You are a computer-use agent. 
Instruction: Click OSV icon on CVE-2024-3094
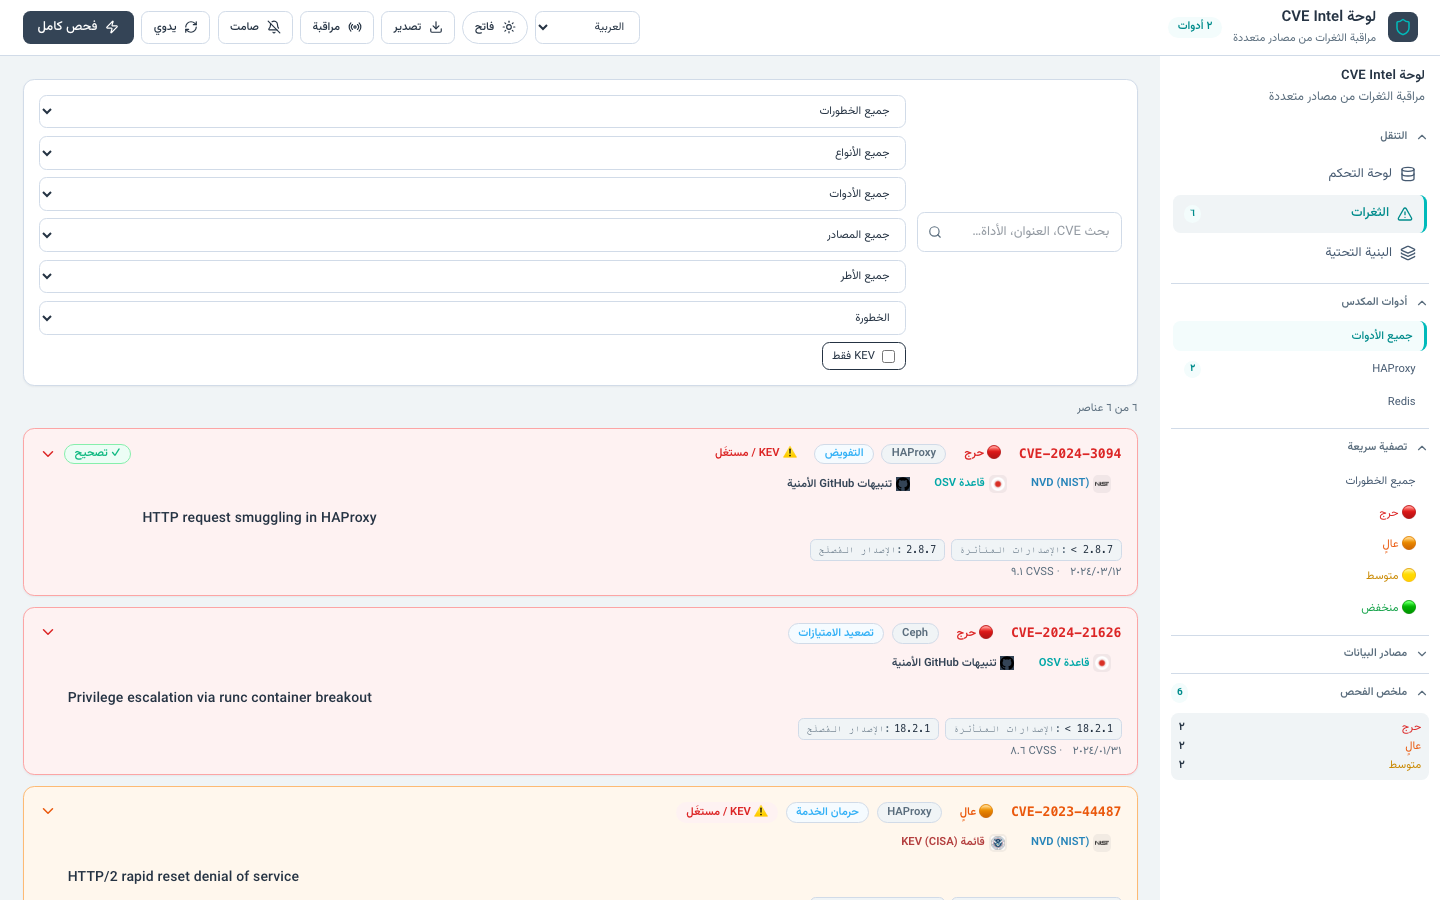pos(998,484)
